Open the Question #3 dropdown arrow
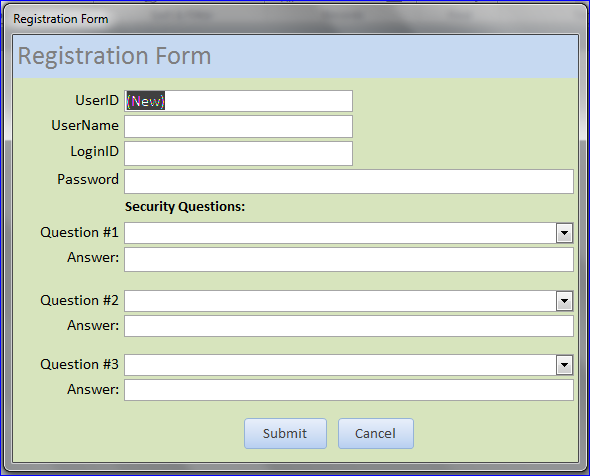Screen dimensions: 590x476 [x=564, y=365]
